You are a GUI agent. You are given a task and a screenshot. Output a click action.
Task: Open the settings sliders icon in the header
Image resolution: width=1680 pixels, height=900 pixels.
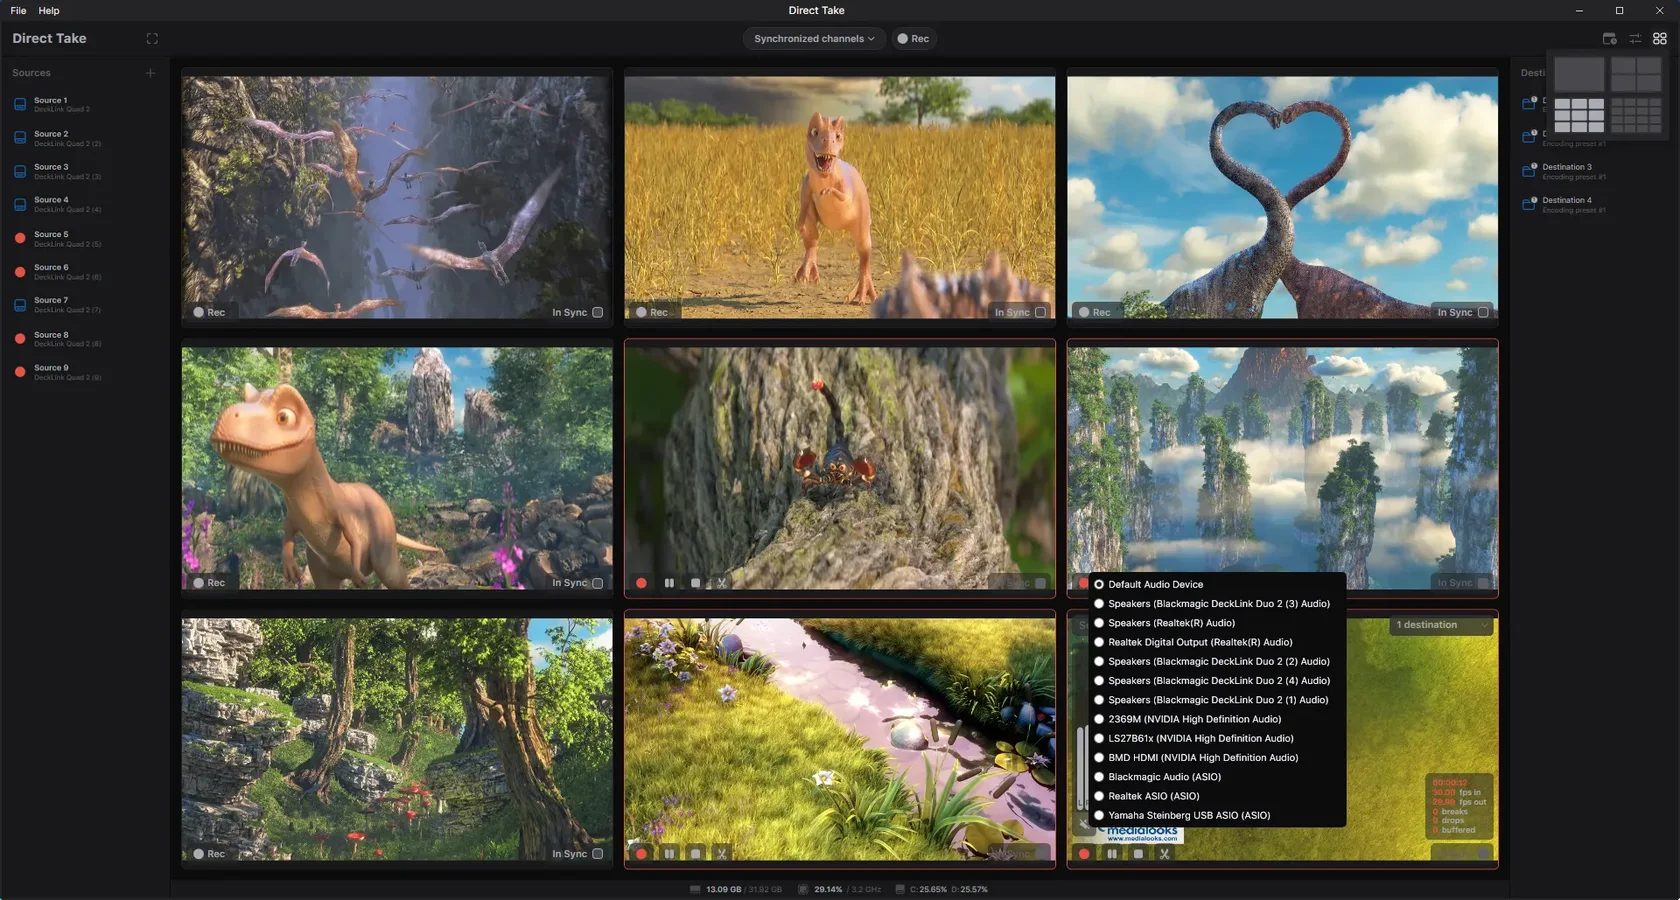click(1635, 39)
